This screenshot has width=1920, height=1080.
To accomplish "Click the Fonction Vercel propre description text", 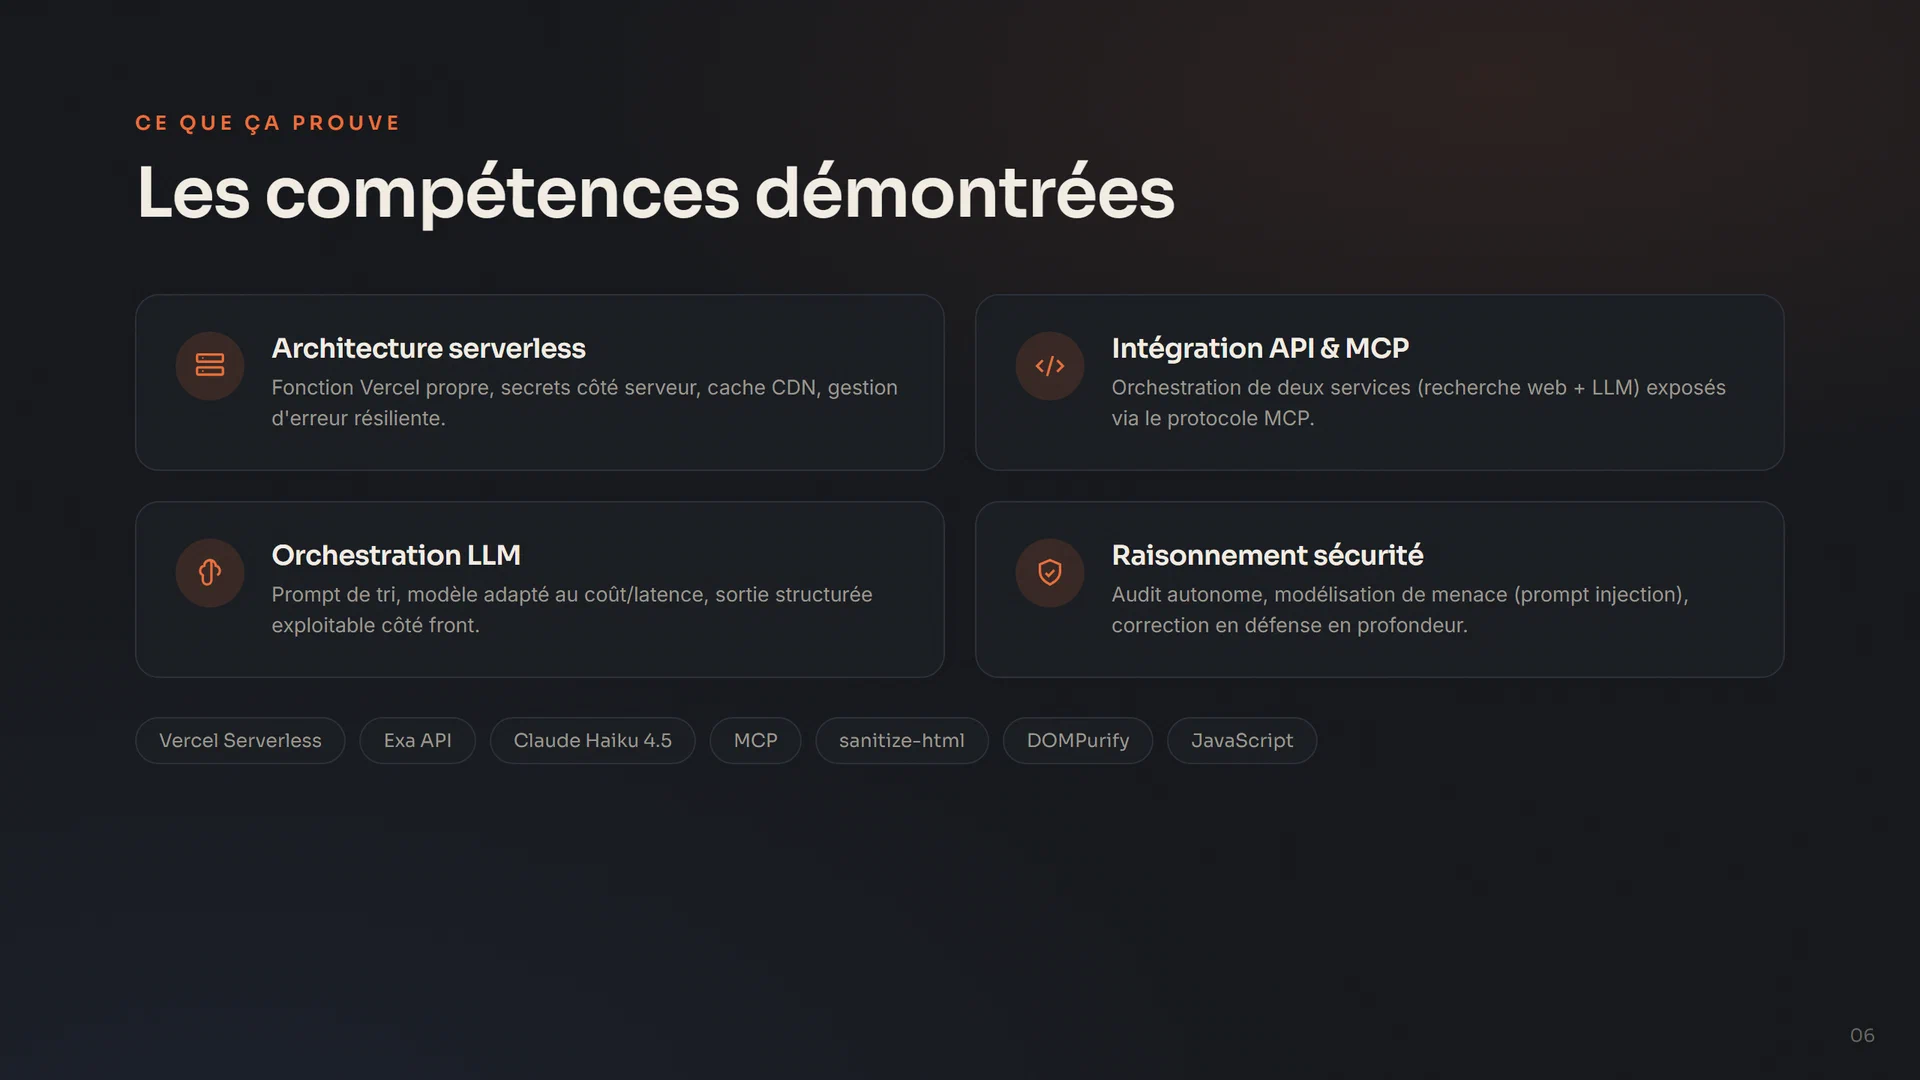I will click(x=585, y=403).
